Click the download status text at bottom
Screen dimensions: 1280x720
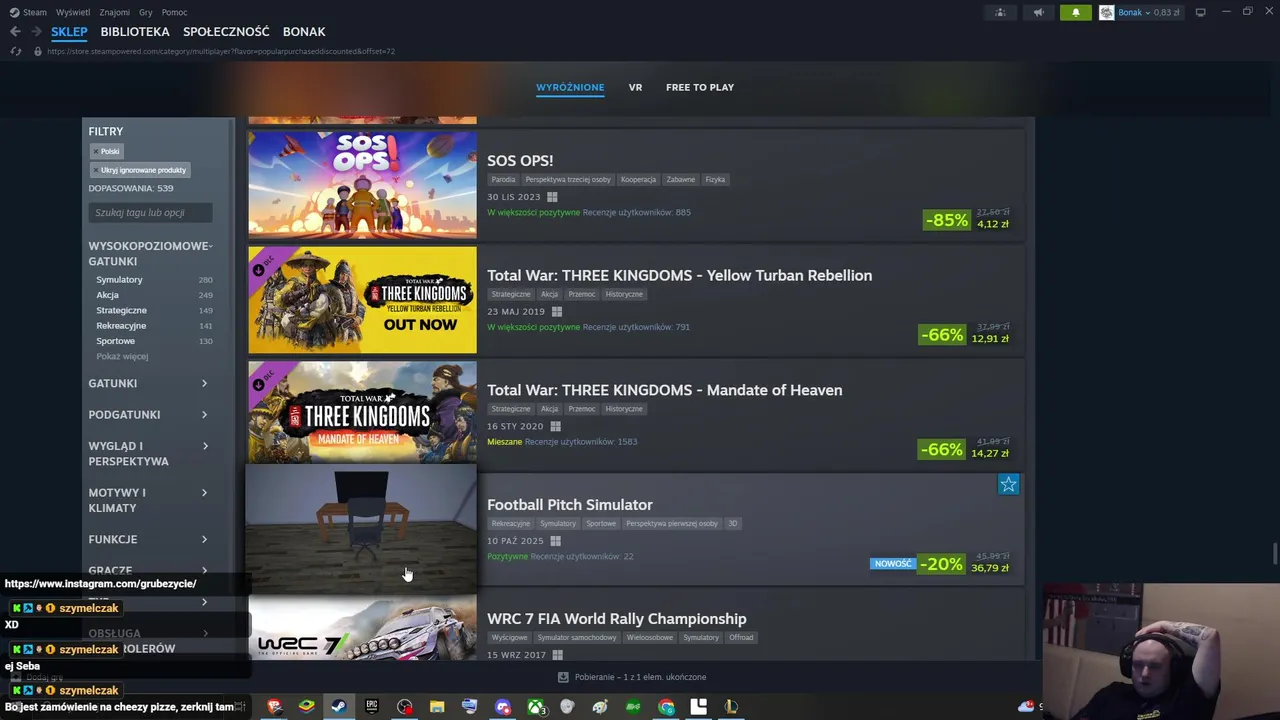click(640, 677)
